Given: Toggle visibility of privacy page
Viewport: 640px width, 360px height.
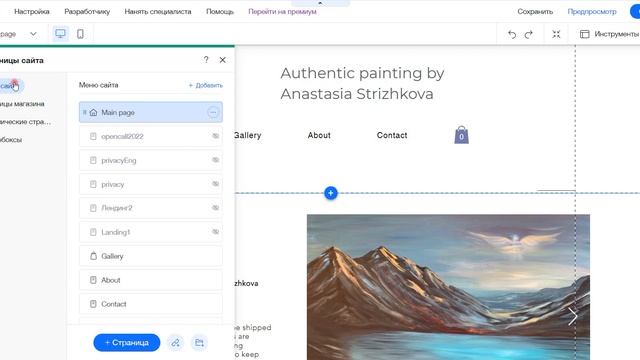Looking at the screenshot, I should (x=216, y=184).
